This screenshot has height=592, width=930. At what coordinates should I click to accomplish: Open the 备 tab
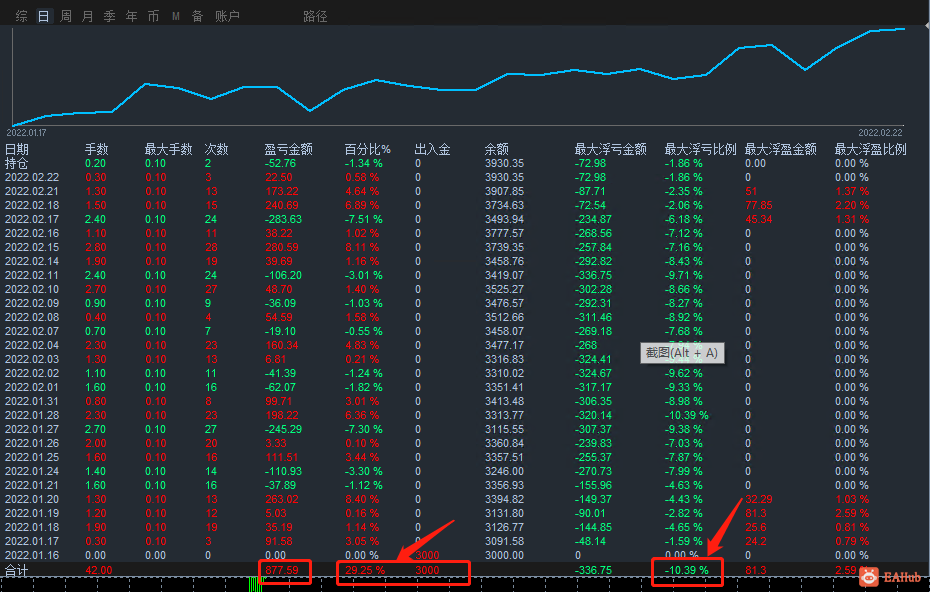point(198,16)
